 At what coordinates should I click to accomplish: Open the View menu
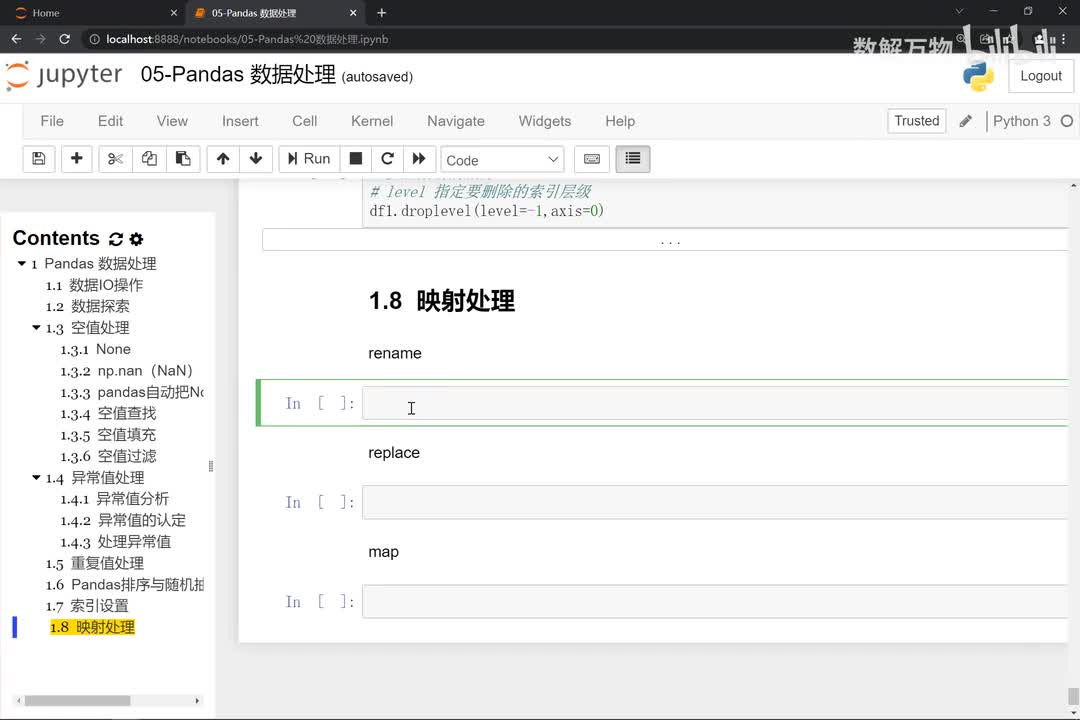pyautogui.click(x=172, y=121)
